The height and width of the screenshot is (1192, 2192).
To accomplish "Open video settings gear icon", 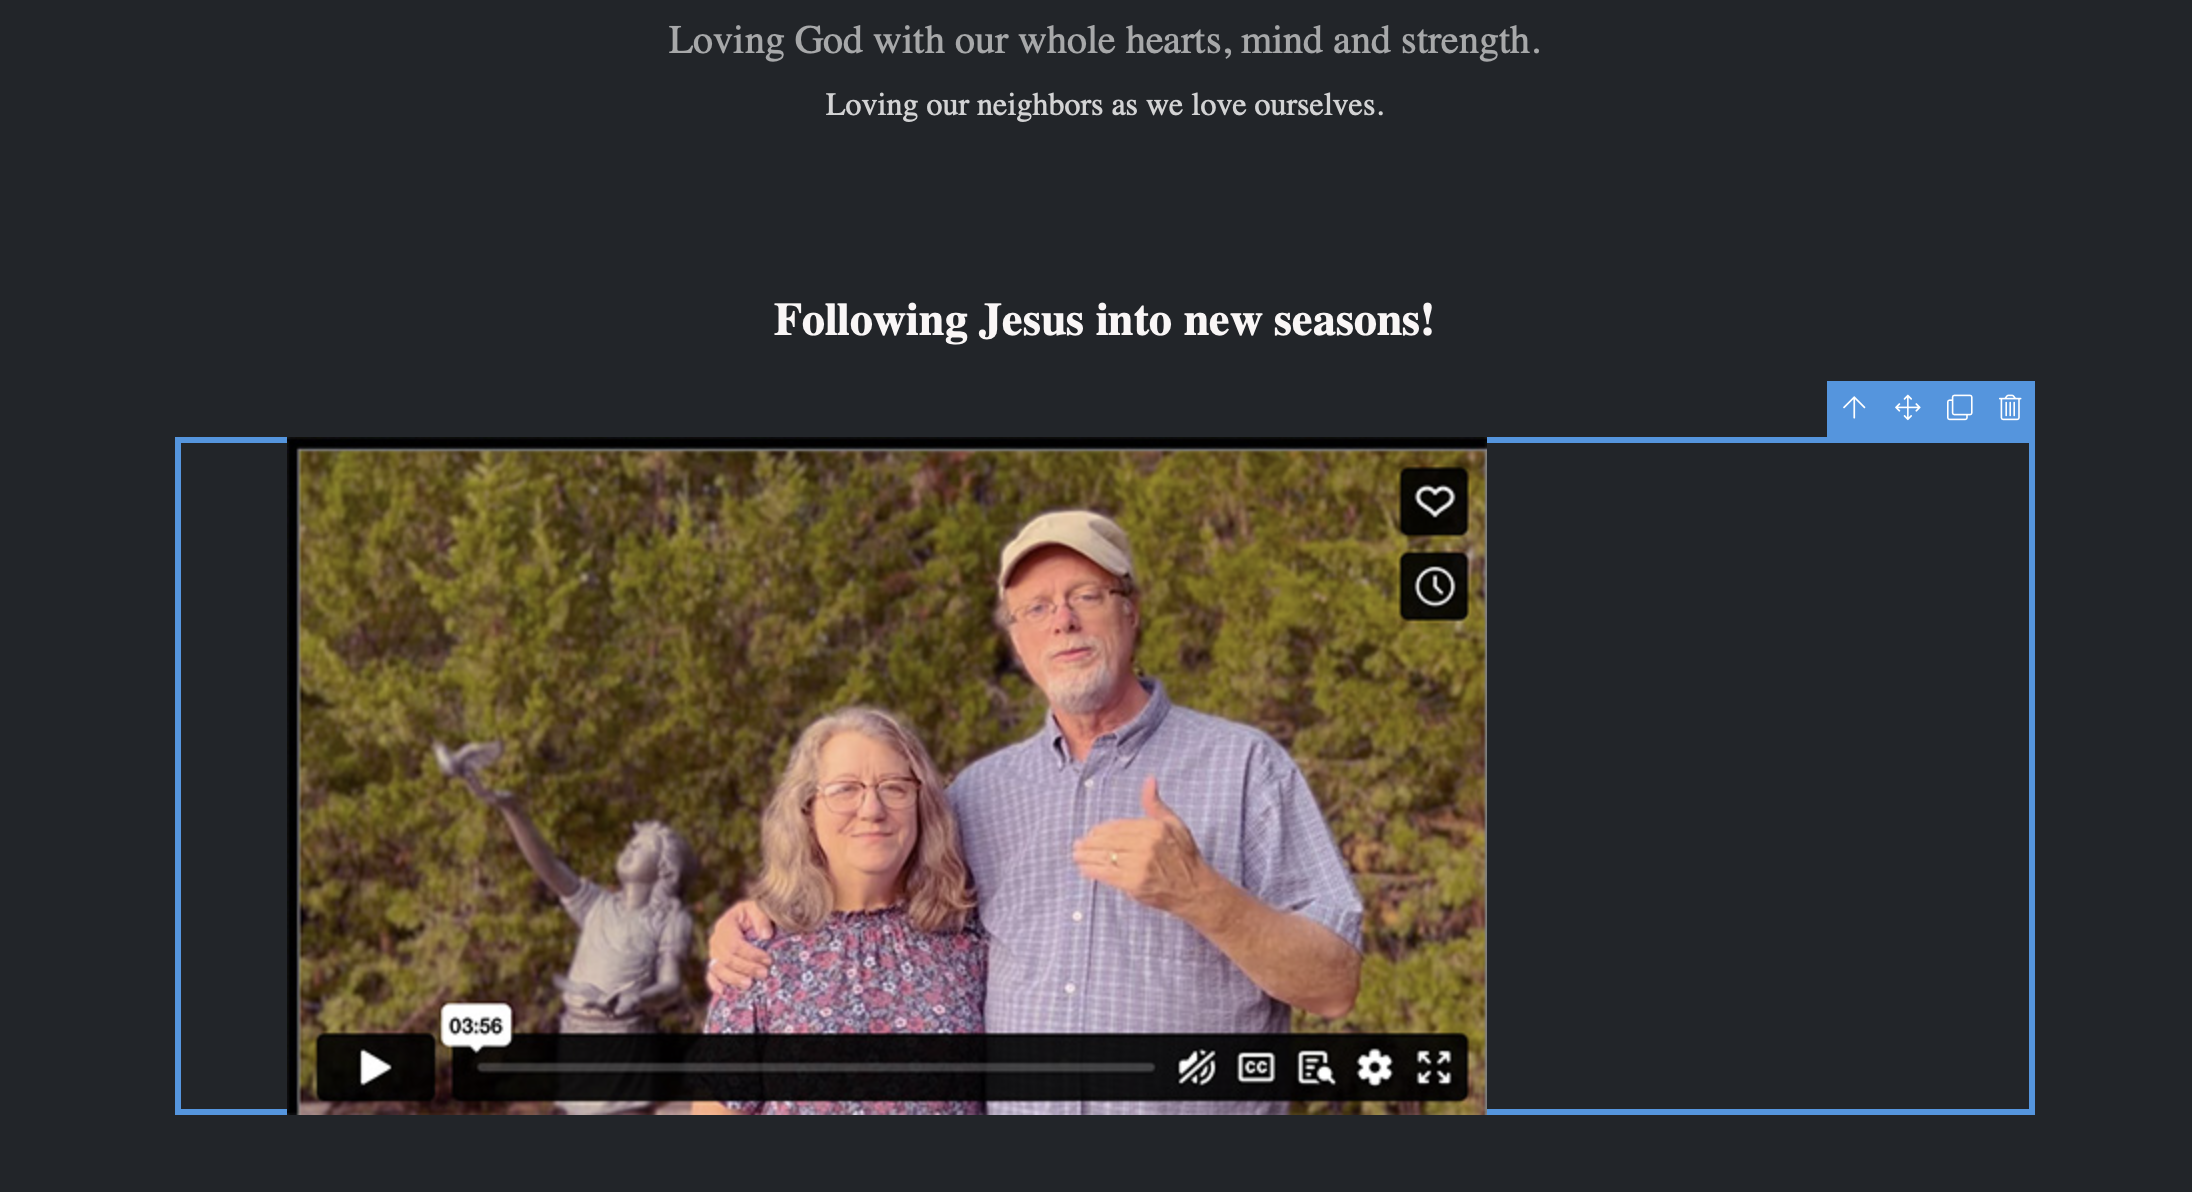I will click(1374, 1068).
